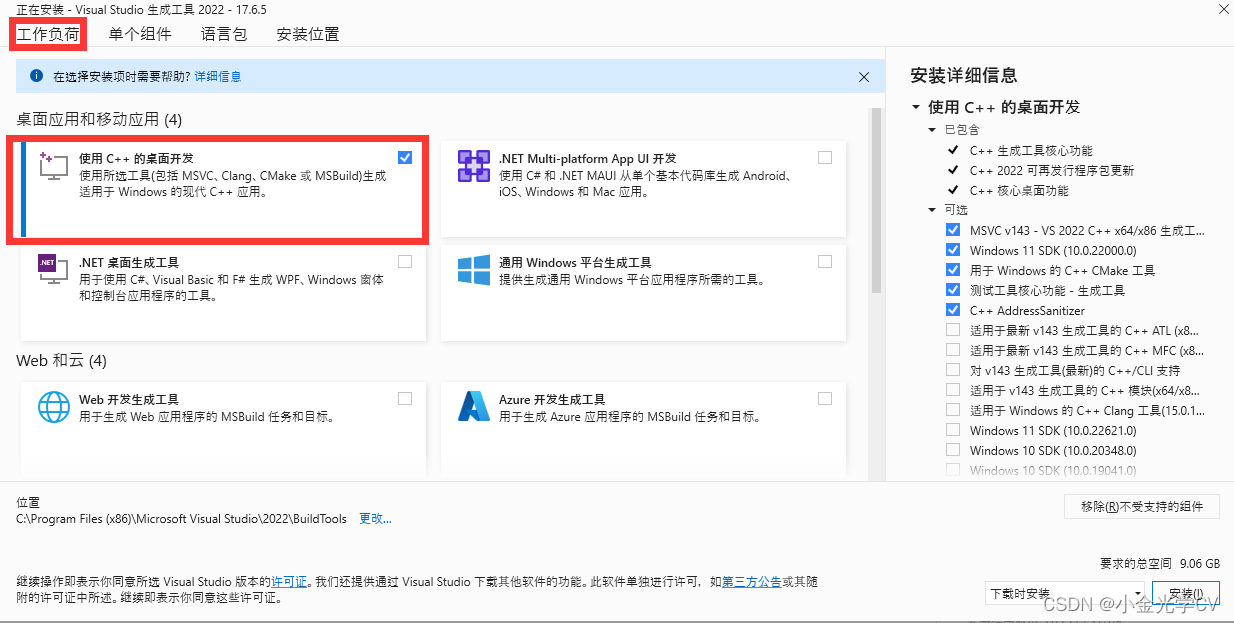The image size is (1234, 623).
Task: Check the .NET Multi-platform App UI workload
Action: pyautogui.click(x=824, y=158)
